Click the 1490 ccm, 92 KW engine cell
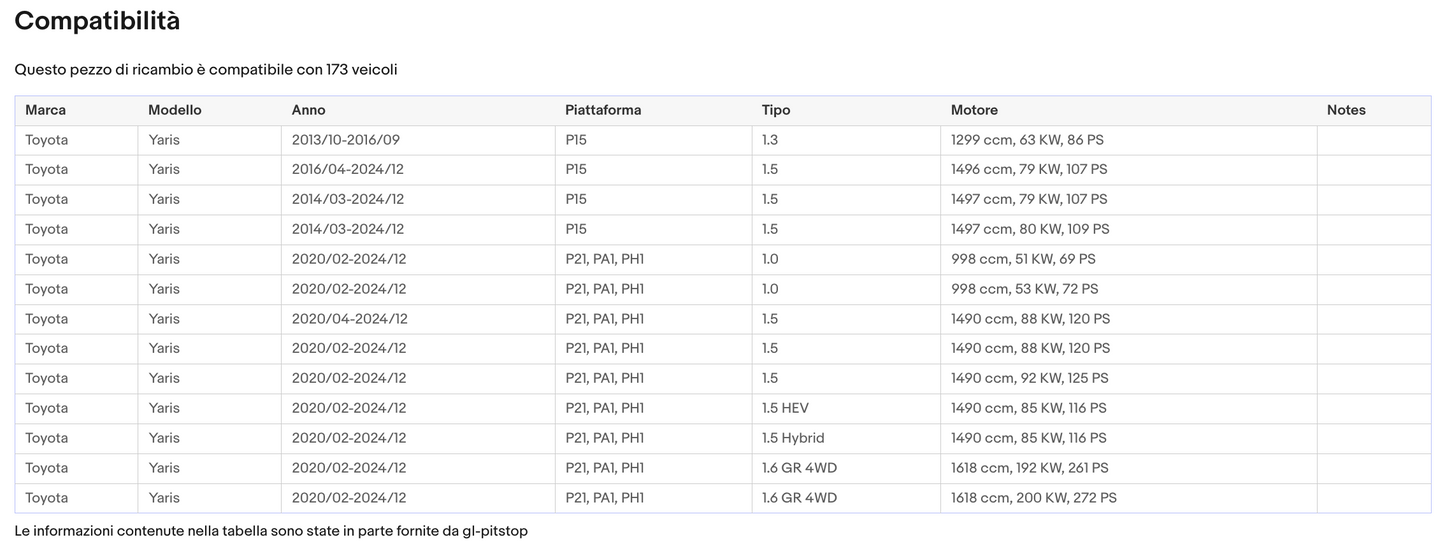Viewport: 1445px width, 549px height. pos(1030,378)
